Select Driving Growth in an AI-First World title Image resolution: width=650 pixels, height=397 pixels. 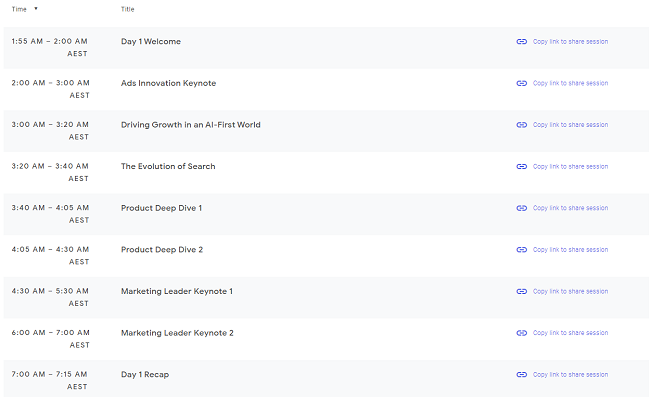click(191, 125)
